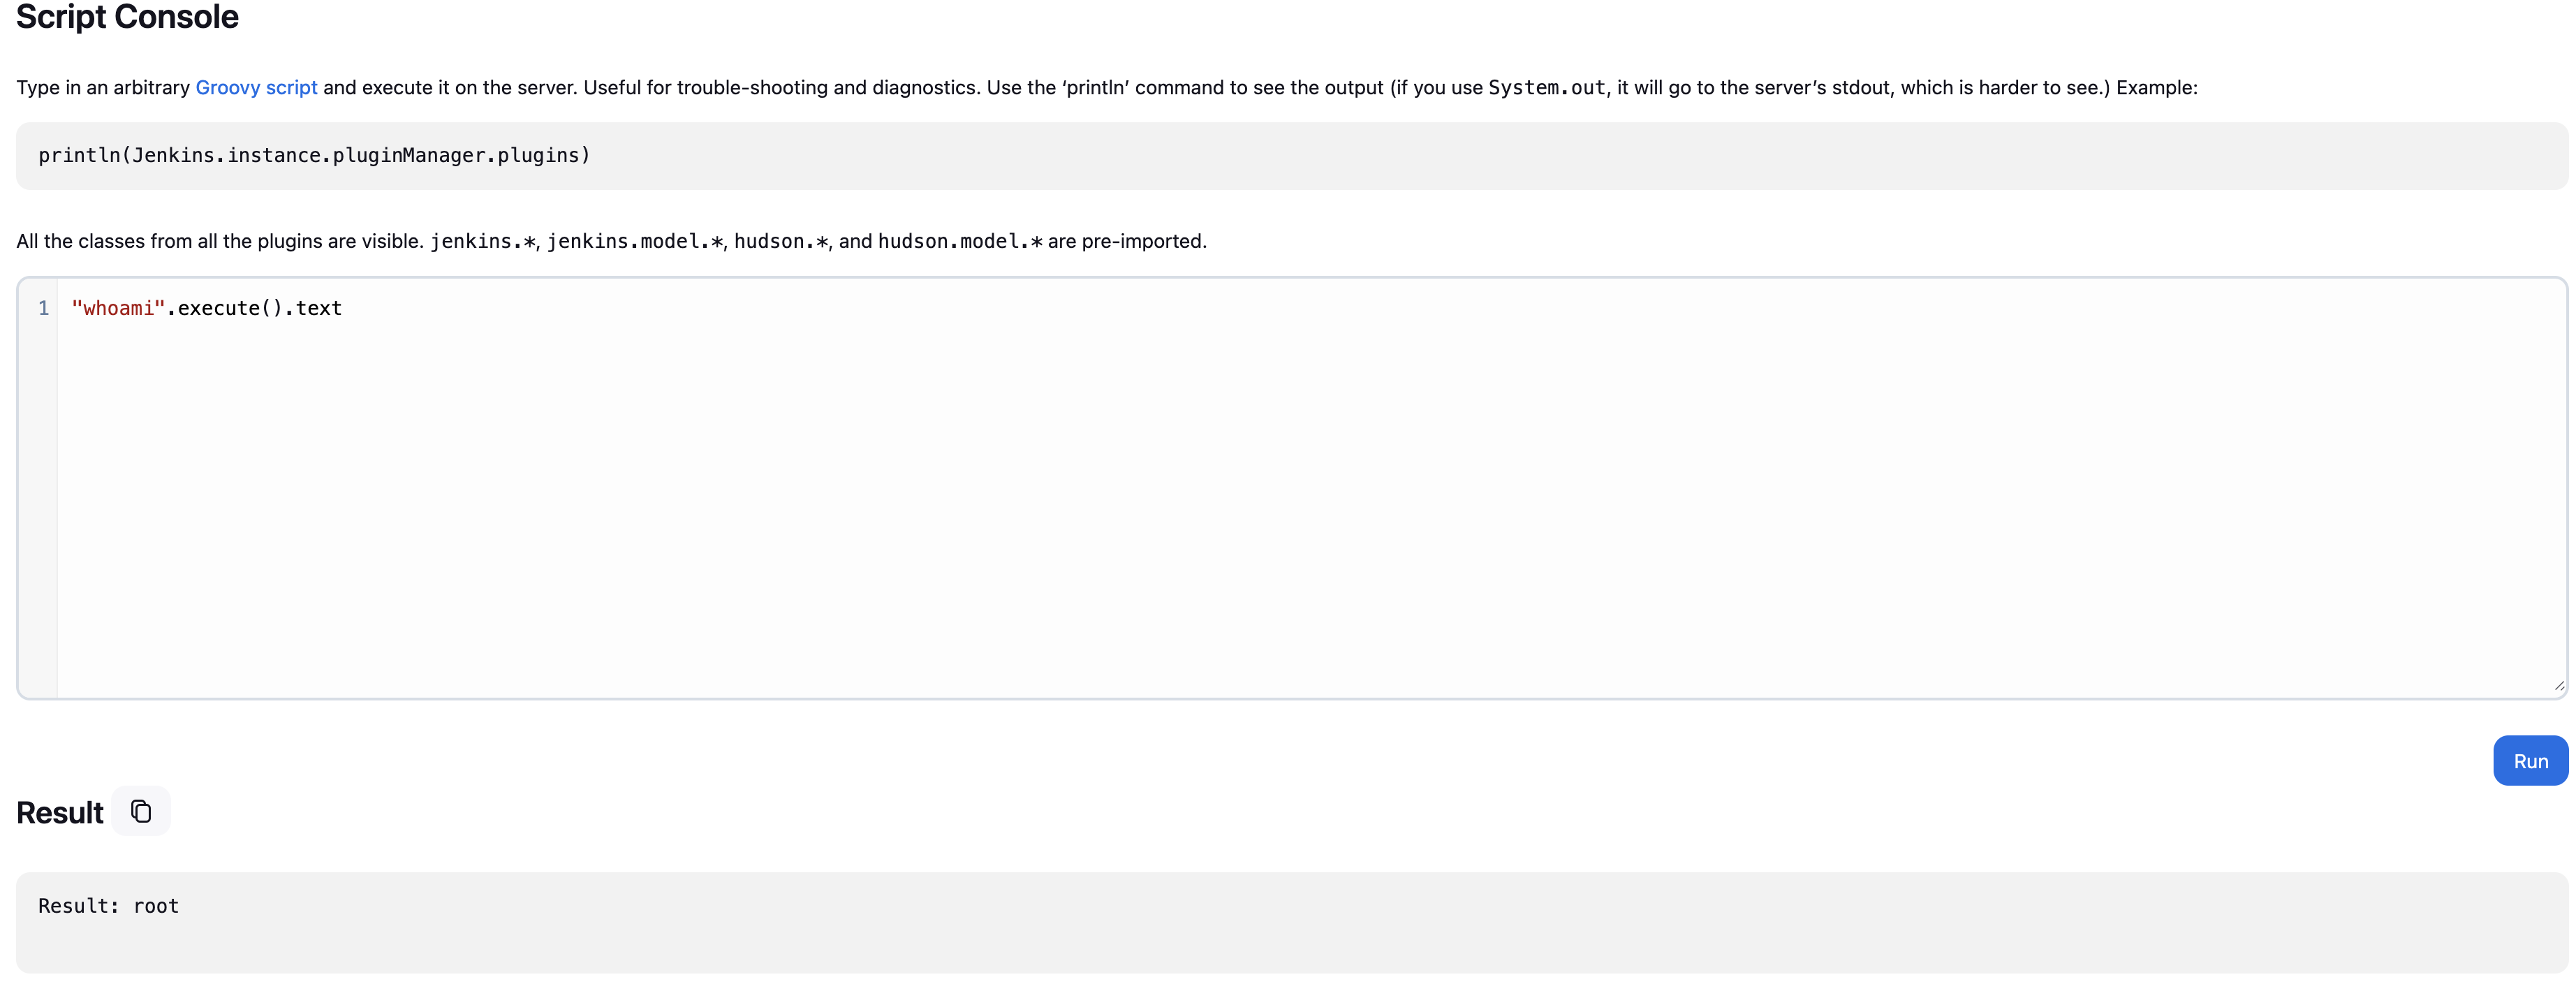2576x984 pixels.
Task: Click the clipboard icon after the Result heading
Action: pos(141,811)
